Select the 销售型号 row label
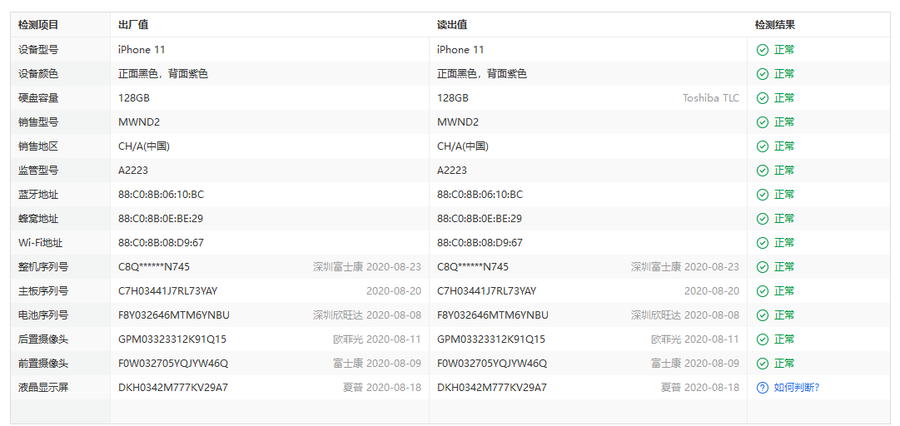 pos(38,122)
